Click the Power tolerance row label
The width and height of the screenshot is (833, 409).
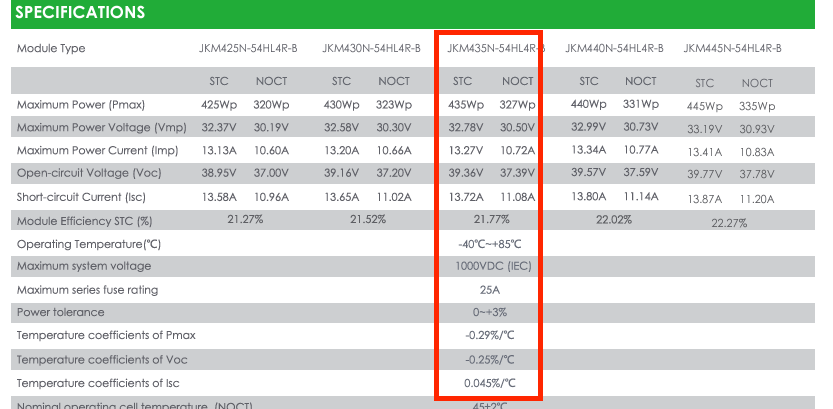(x=61, y=312)
